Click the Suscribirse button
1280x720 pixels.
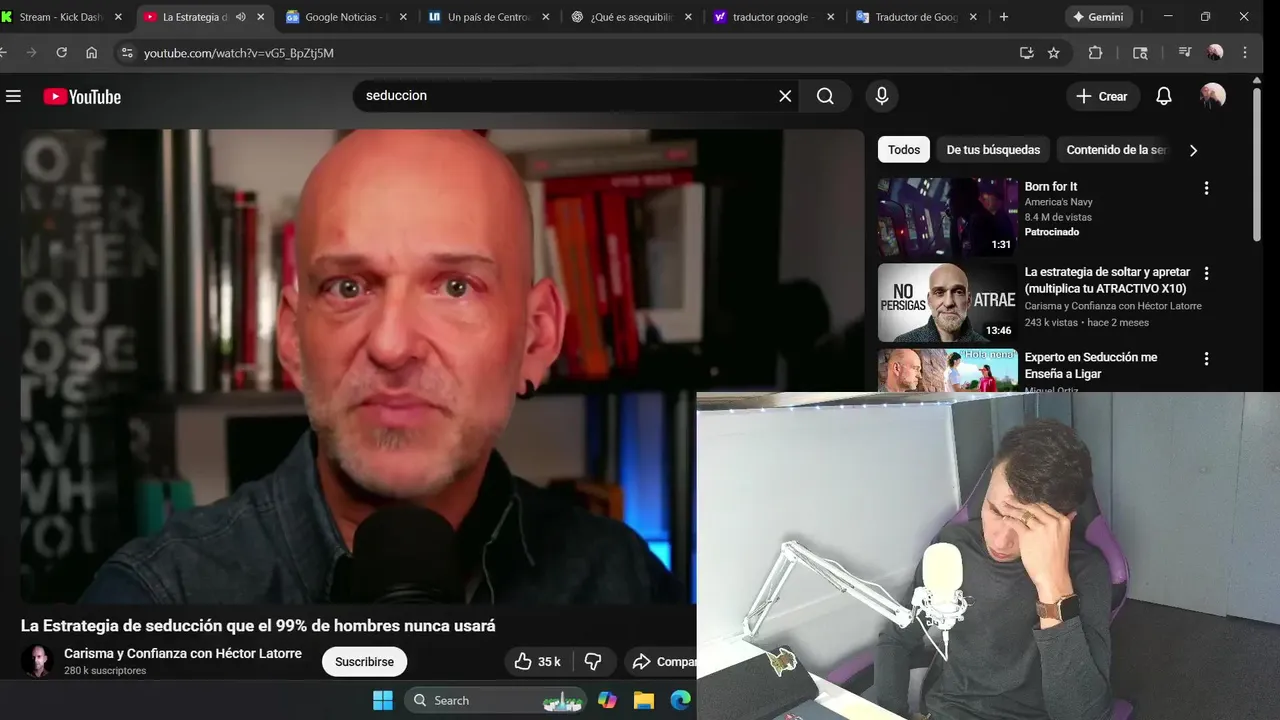(x=364, y=661)
